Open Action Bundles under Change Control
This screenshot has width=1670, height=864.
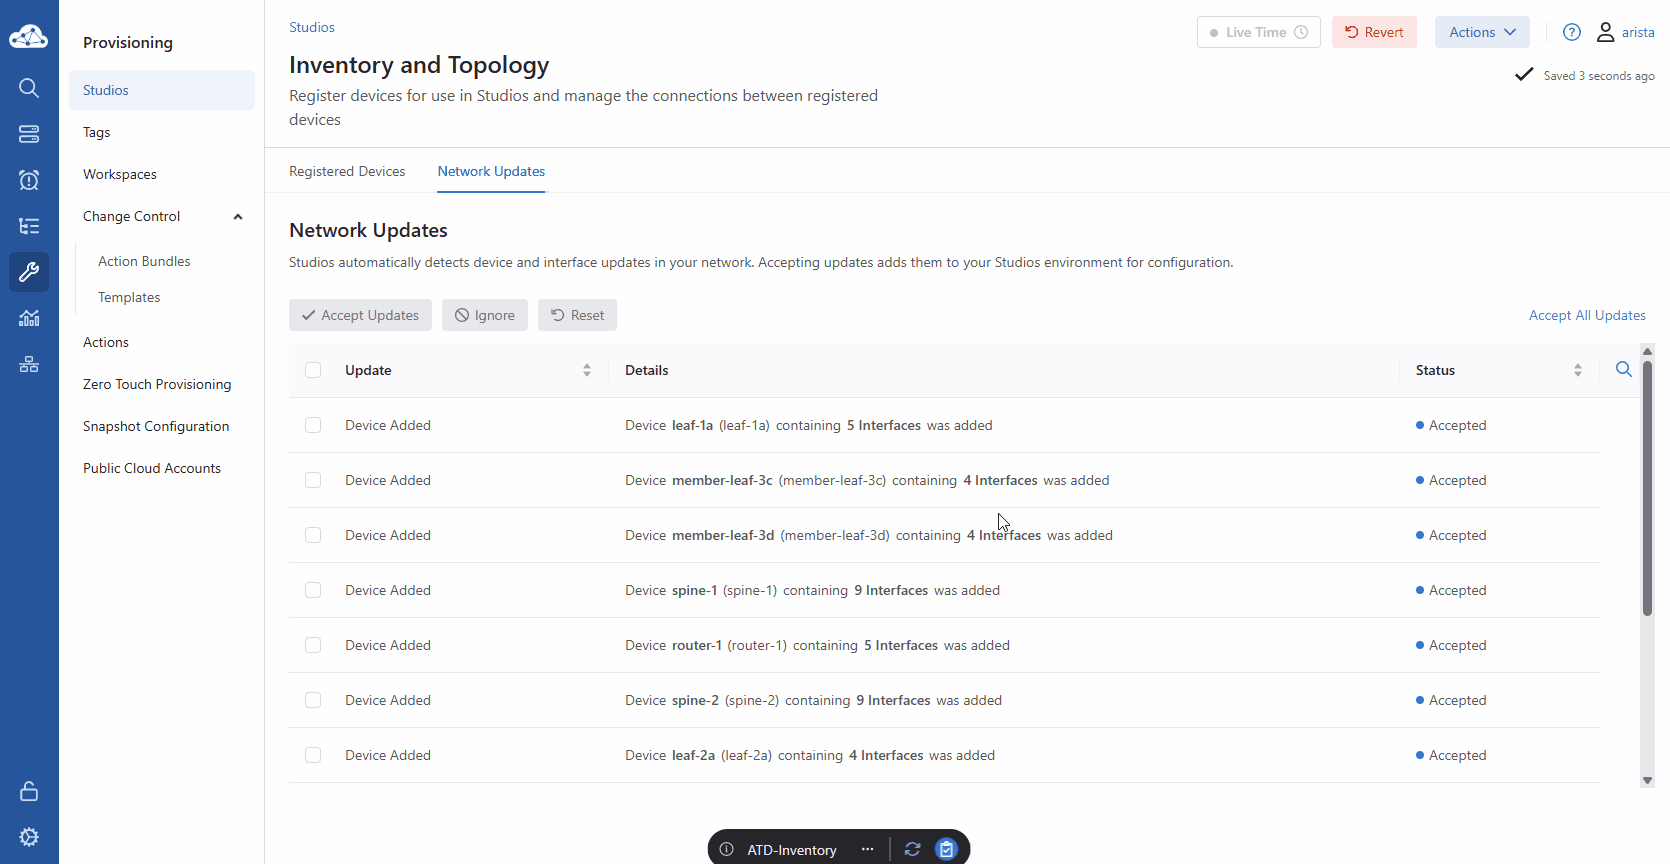coord(144,261)
